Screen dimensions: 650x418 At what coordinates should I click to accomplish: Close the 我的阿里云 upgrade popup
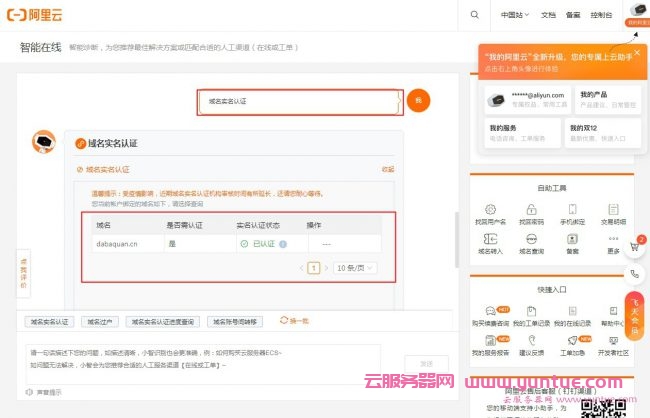636,52
